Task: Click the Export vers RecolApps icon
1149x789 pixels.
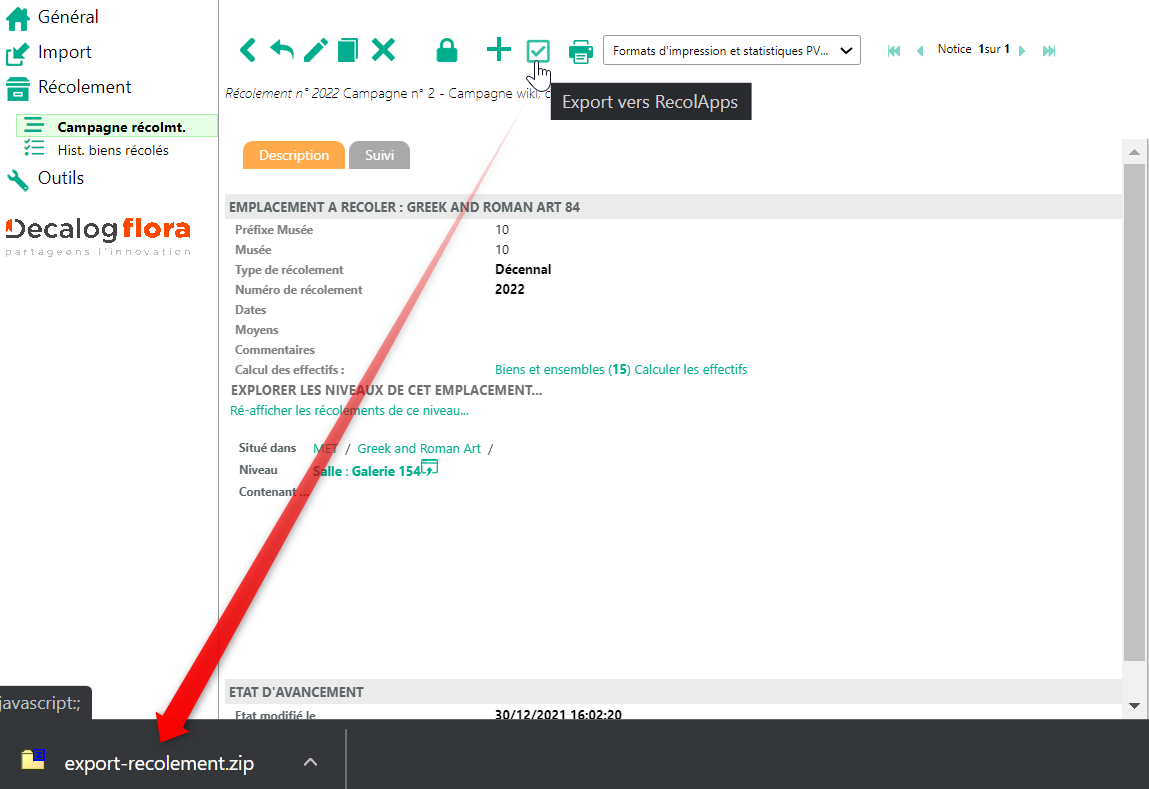Action: point(538,51)
